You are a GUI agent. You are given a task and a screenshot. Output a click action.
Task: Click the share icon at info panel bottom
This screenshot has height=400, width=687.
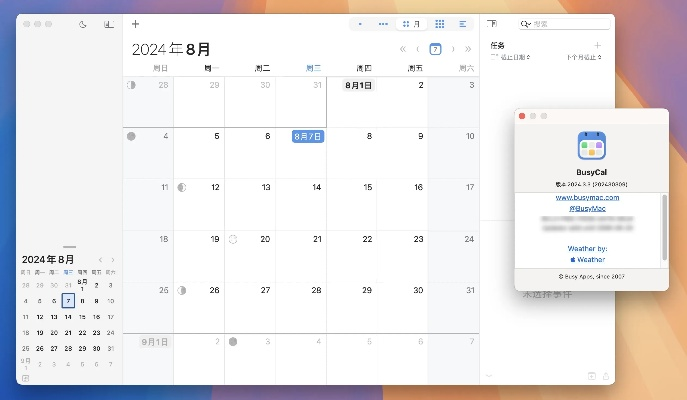[606, 376]
